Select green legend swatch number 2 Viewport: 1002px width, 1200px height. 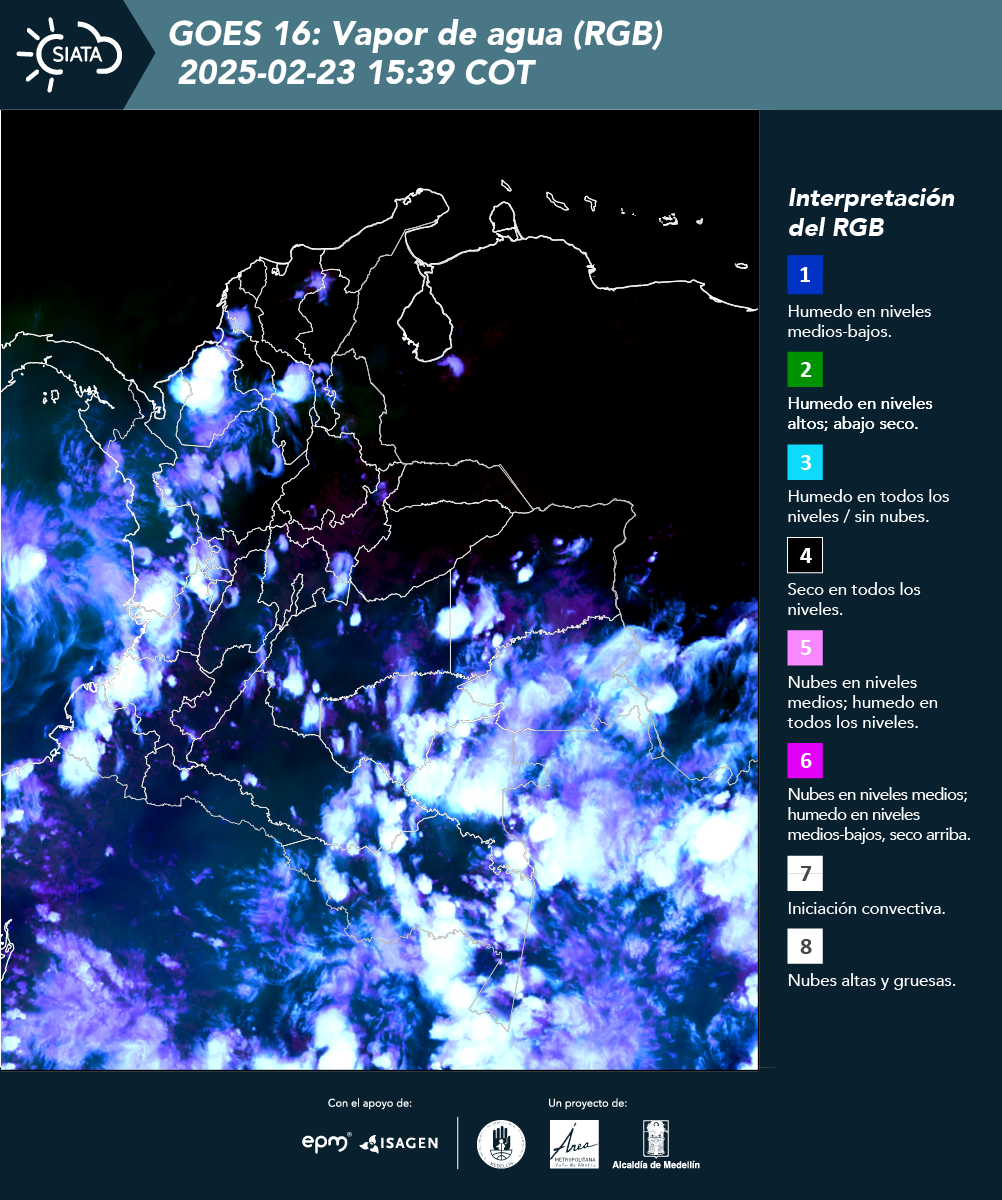pos(805,369)
